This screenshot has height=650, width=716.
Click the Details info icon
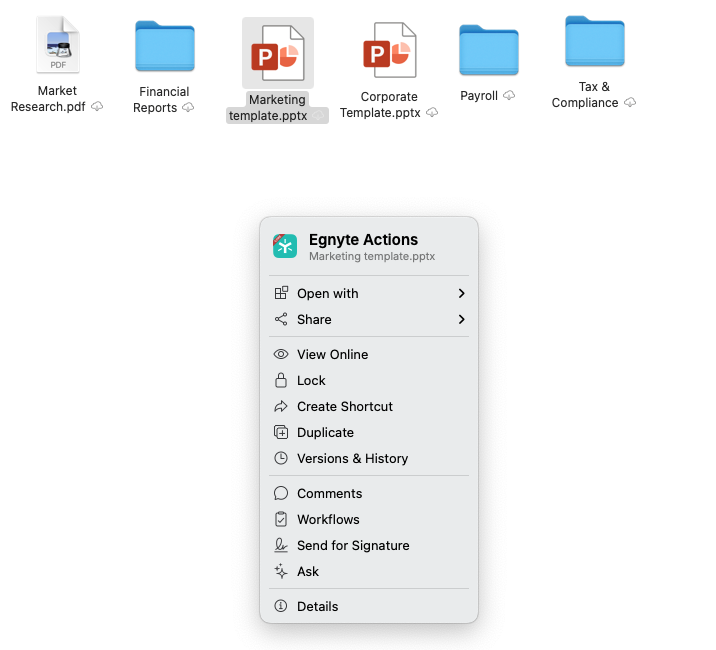[281, 606]
